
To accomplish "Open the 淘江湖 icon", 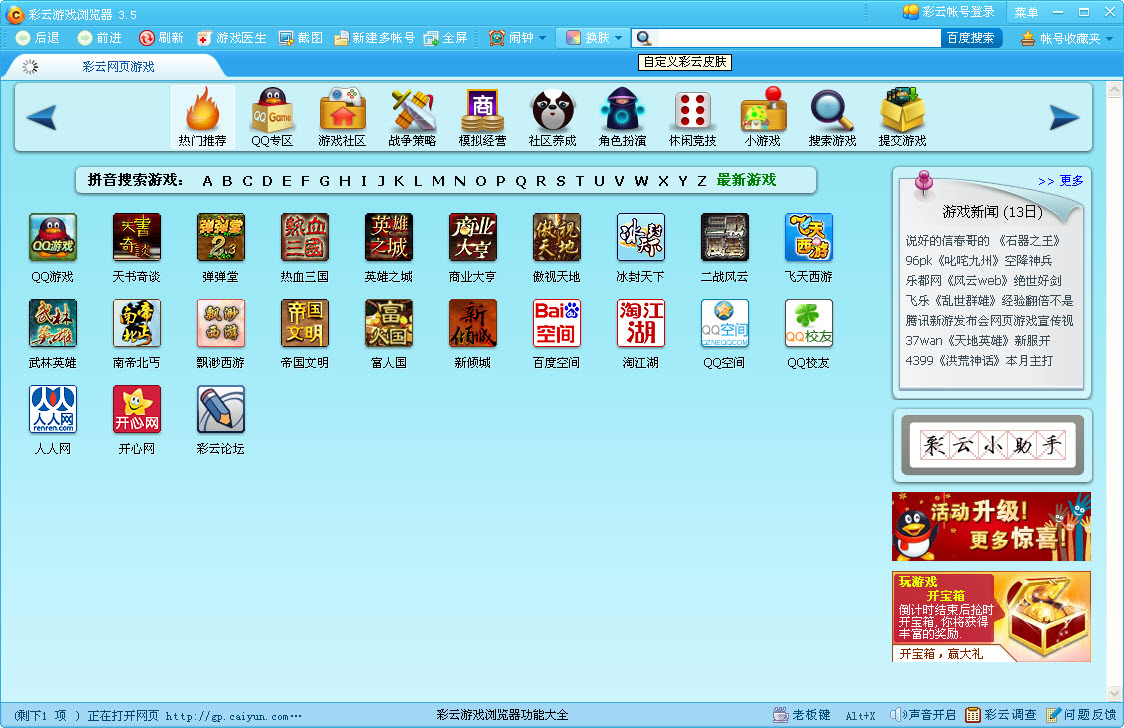I will coord(641,323).
